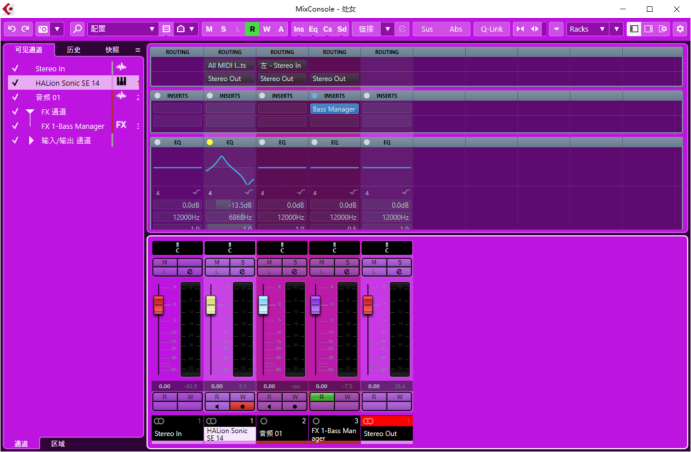Switch to the 区域 tab at bottom
This screenshot has height=452, width=691.
59,443
